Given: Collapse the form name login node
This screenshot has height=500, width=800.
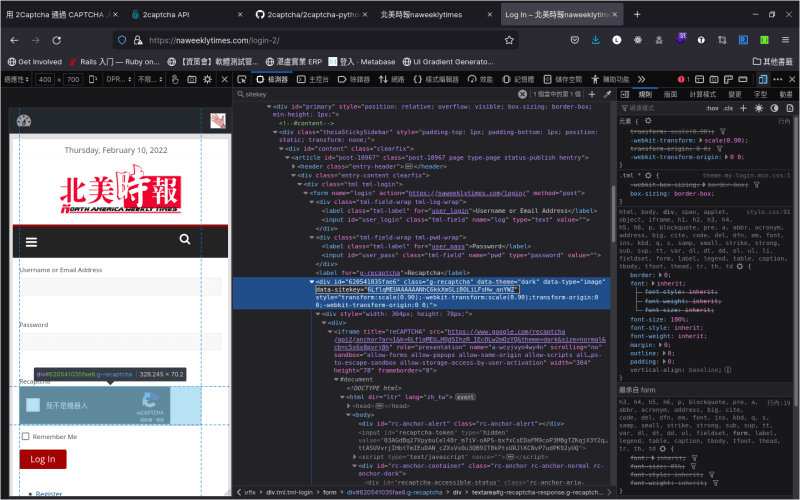Looking at the screenshot, I should click(306, 193).
